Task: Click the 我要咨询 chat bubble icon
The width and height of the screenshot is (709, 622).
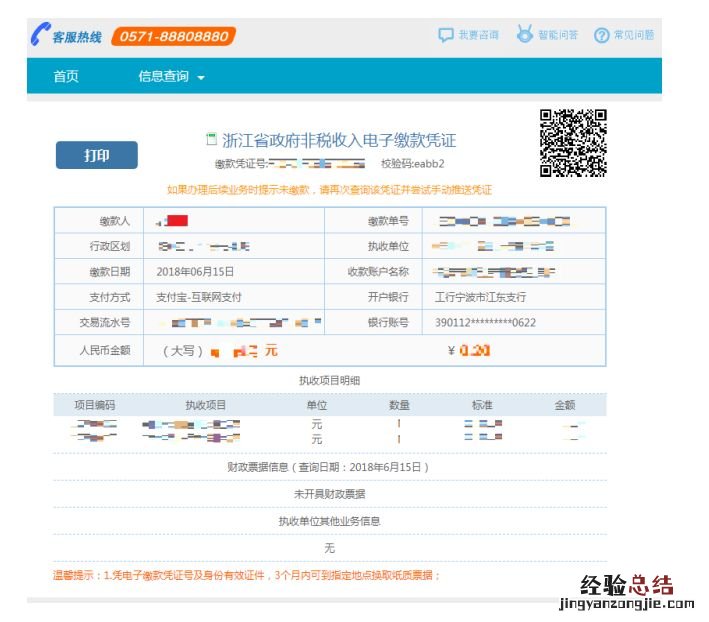Action: [446, 35]
